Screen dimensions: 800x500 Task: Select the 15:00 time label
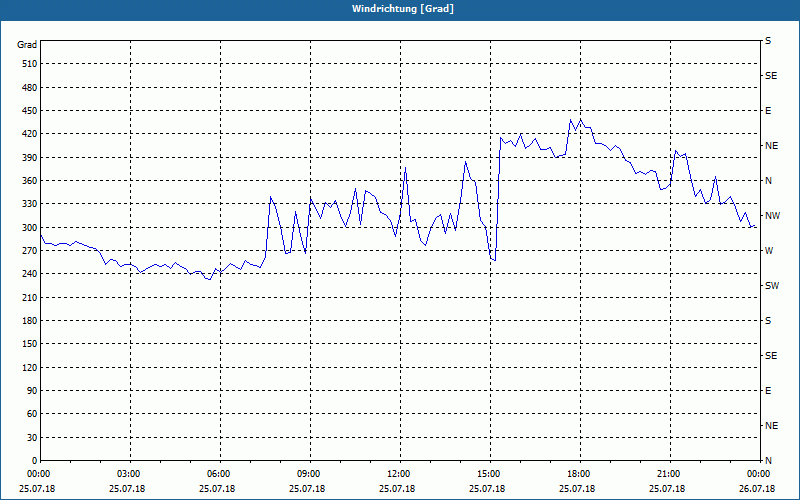488,474
